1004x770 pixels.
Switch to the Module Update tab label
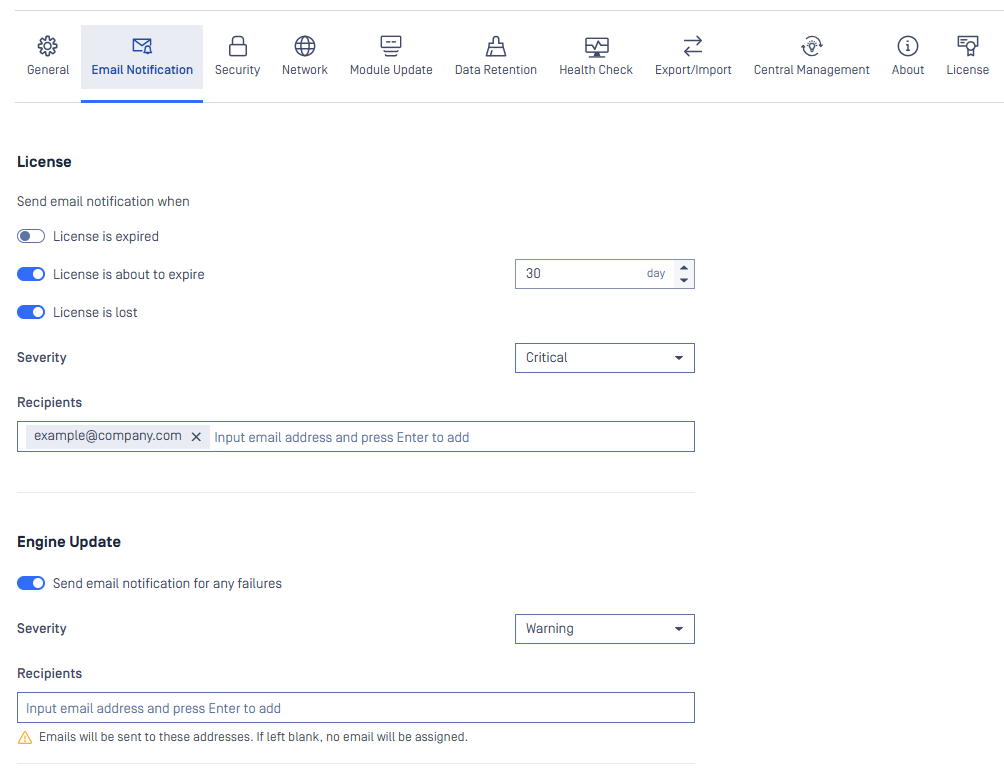coord(391,70)
